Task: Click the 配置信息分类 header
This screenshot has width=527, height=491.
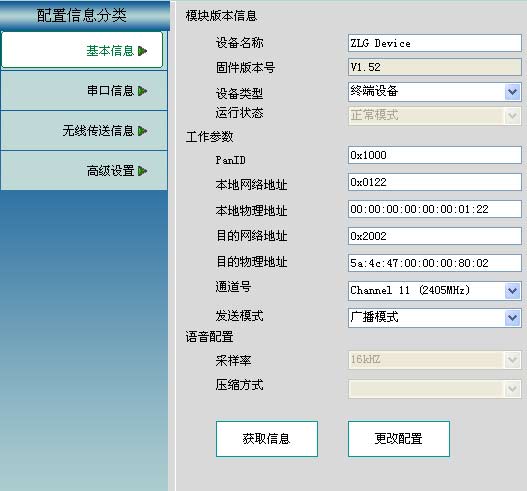Action: coord(82,15)
